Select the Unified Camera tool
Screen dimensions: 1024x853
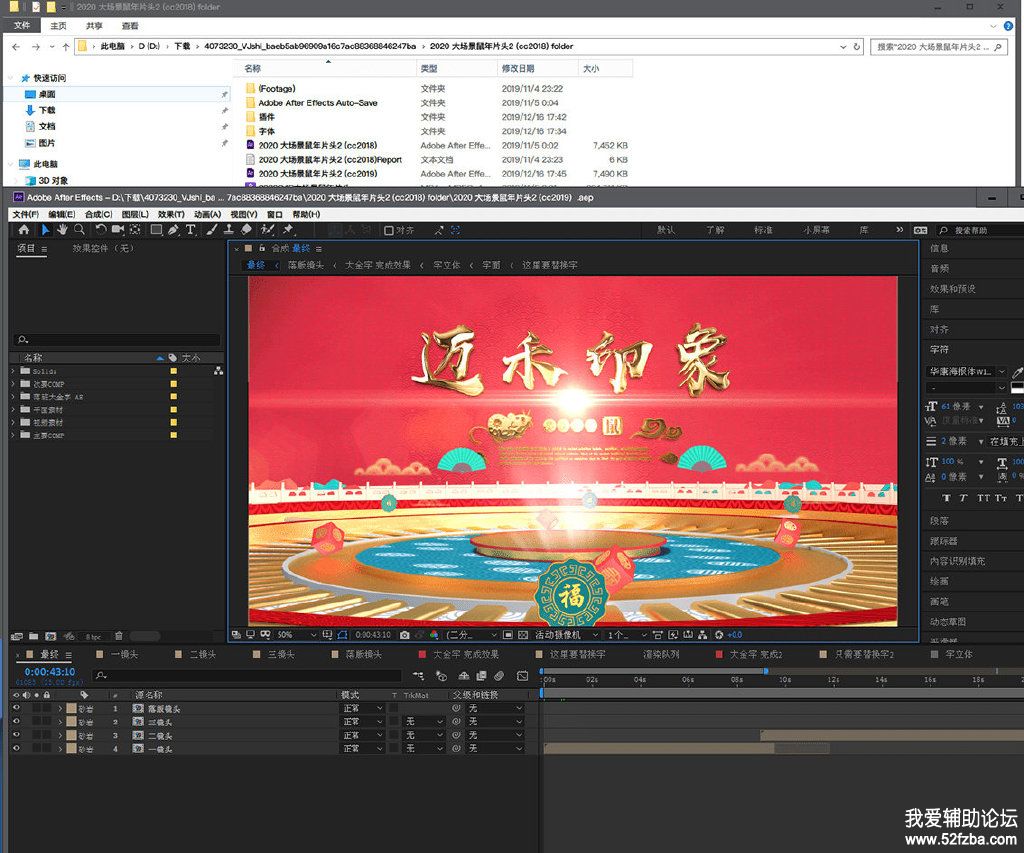tap(118, 229)
